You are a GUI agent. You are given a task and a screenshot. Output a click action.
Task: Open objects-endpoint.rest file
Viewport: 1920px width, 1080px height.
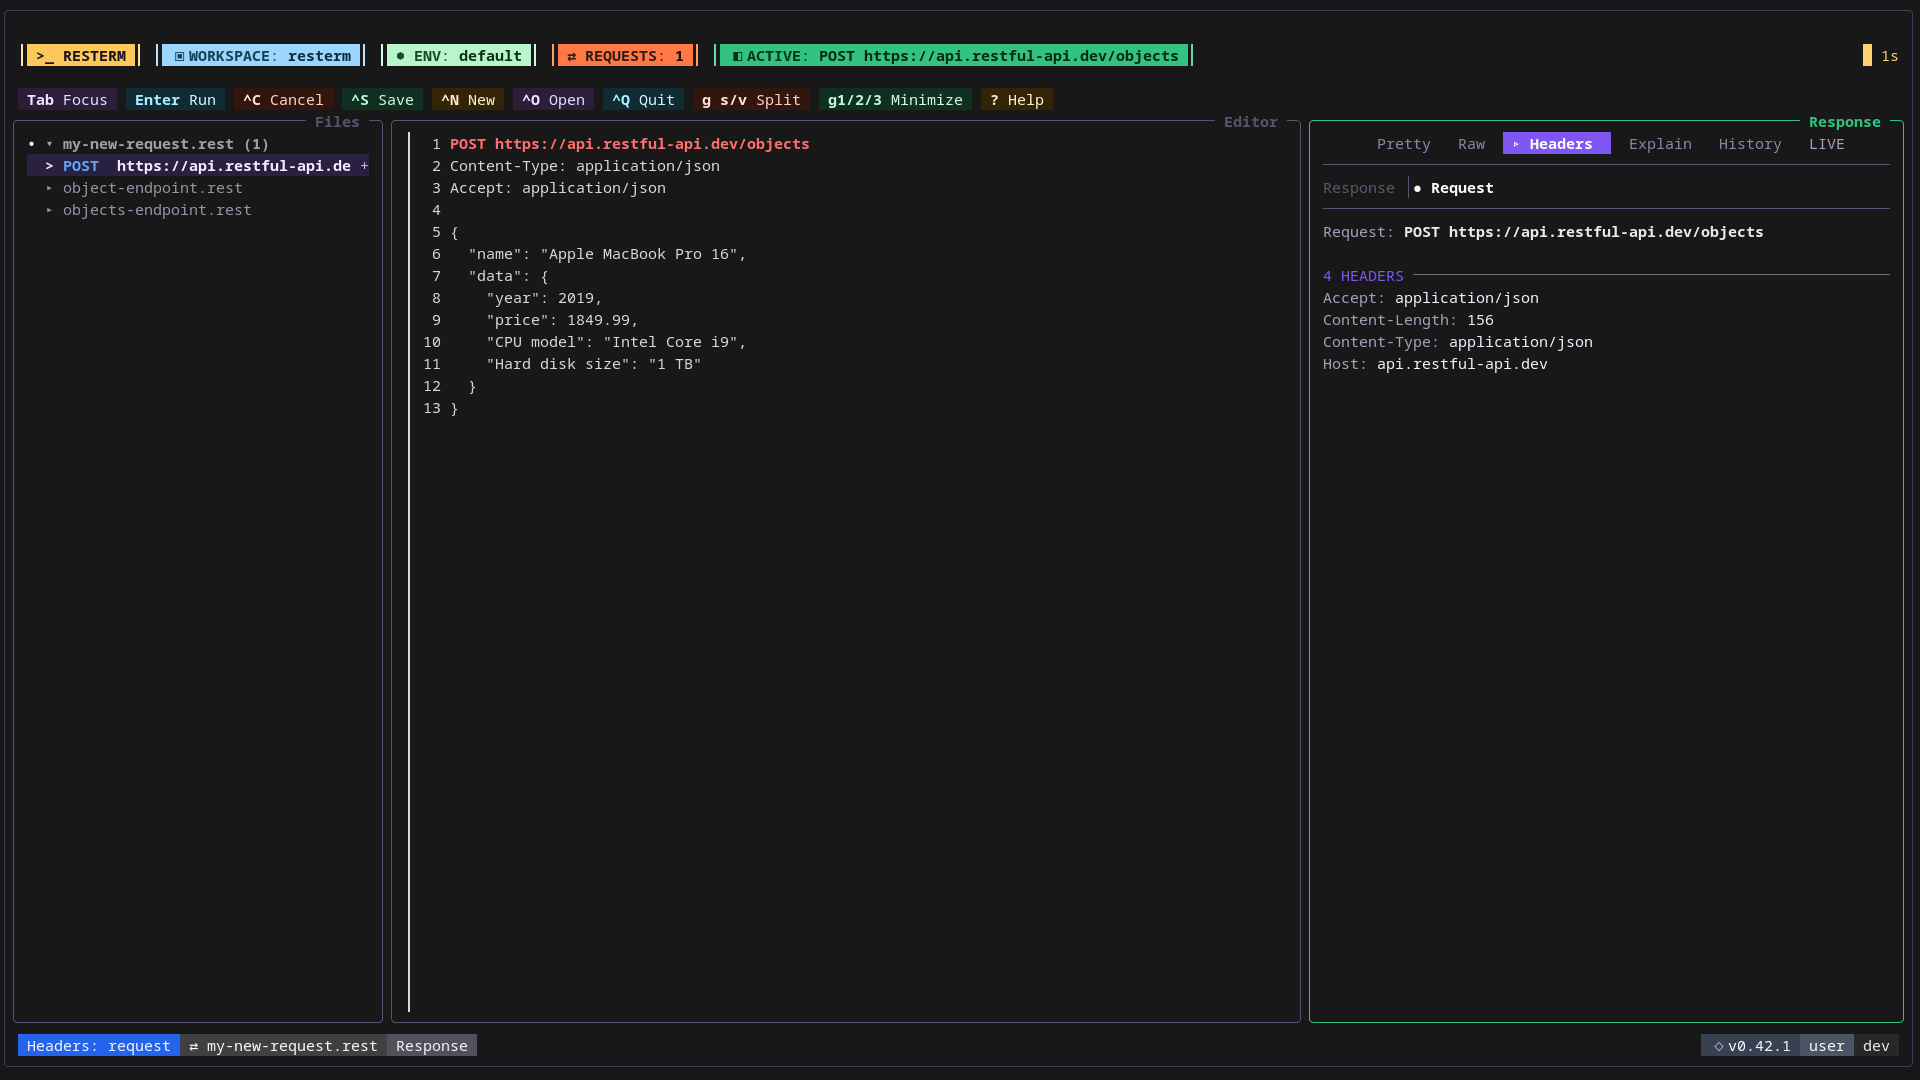click(x=157, y=210)
